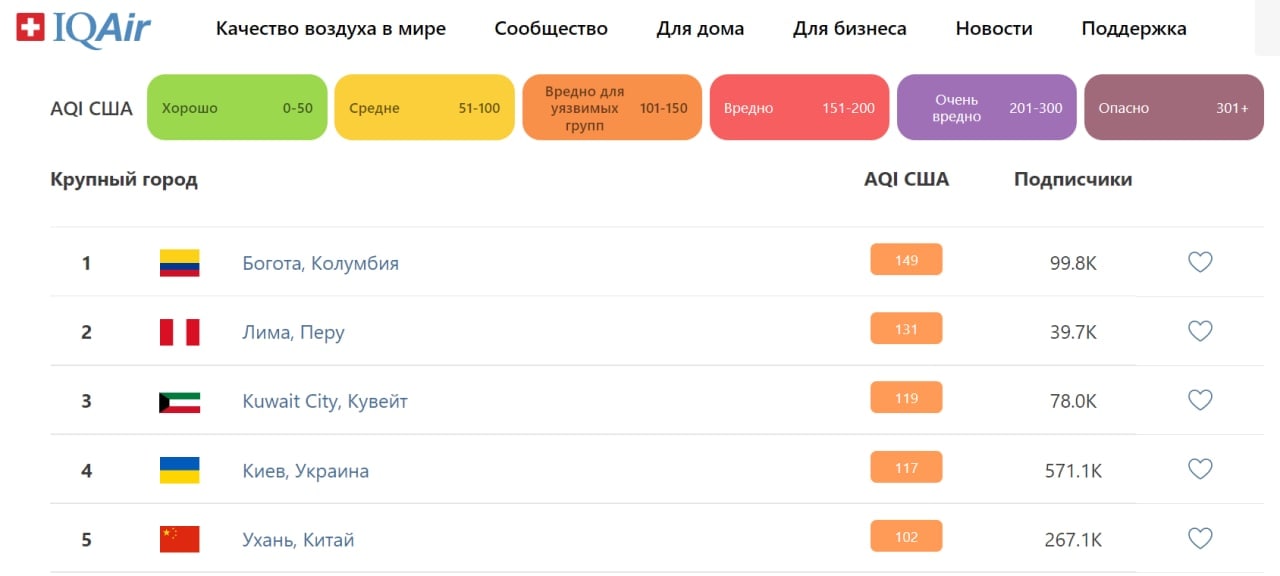Expand the Поддержка navigation menu
The image size is (1280, 576).
point(1134,28)
